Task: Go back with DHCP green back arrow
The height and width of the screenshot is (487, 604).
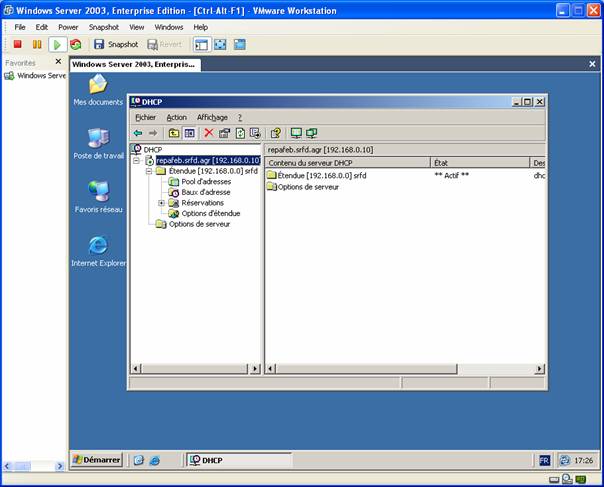Action: [x=138, y=133]
